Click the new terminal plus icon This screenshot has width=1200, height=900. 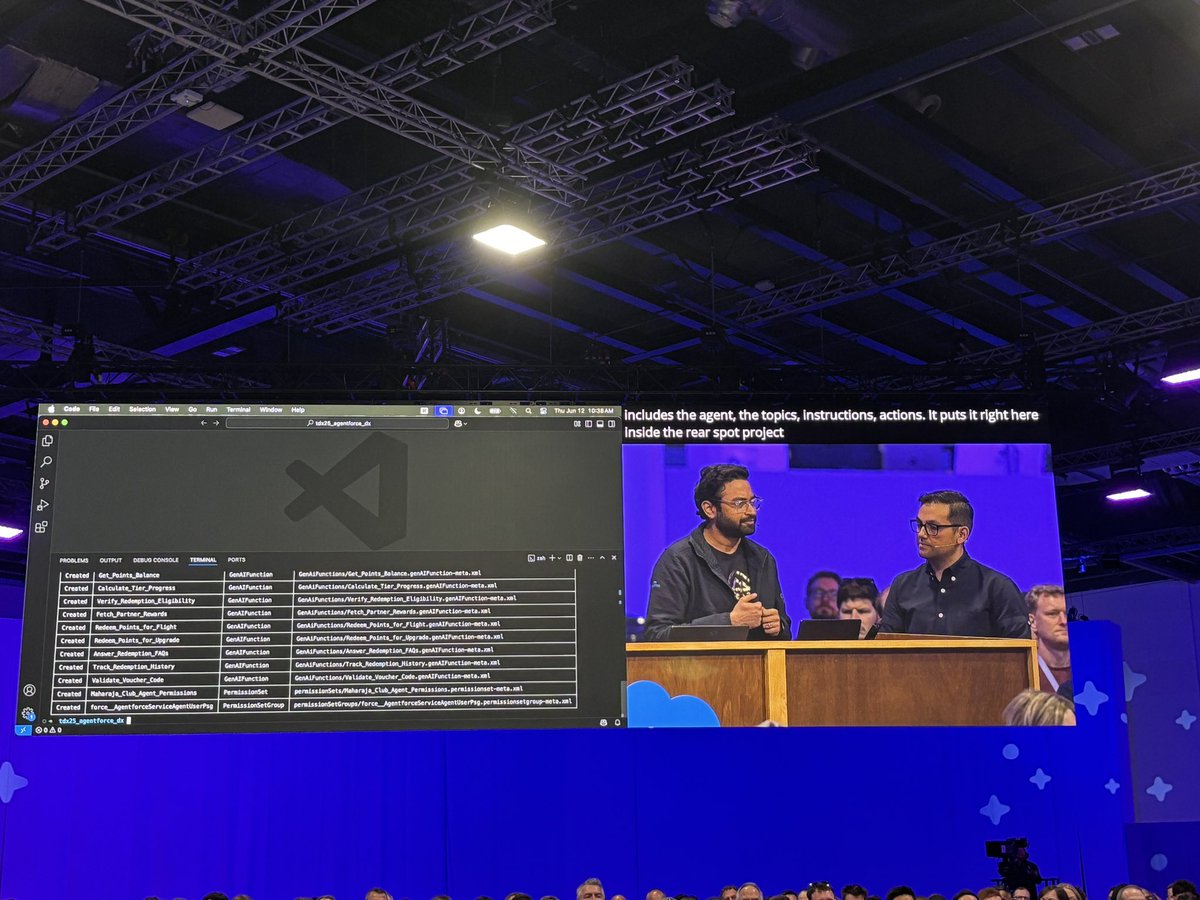coord(552,557)
